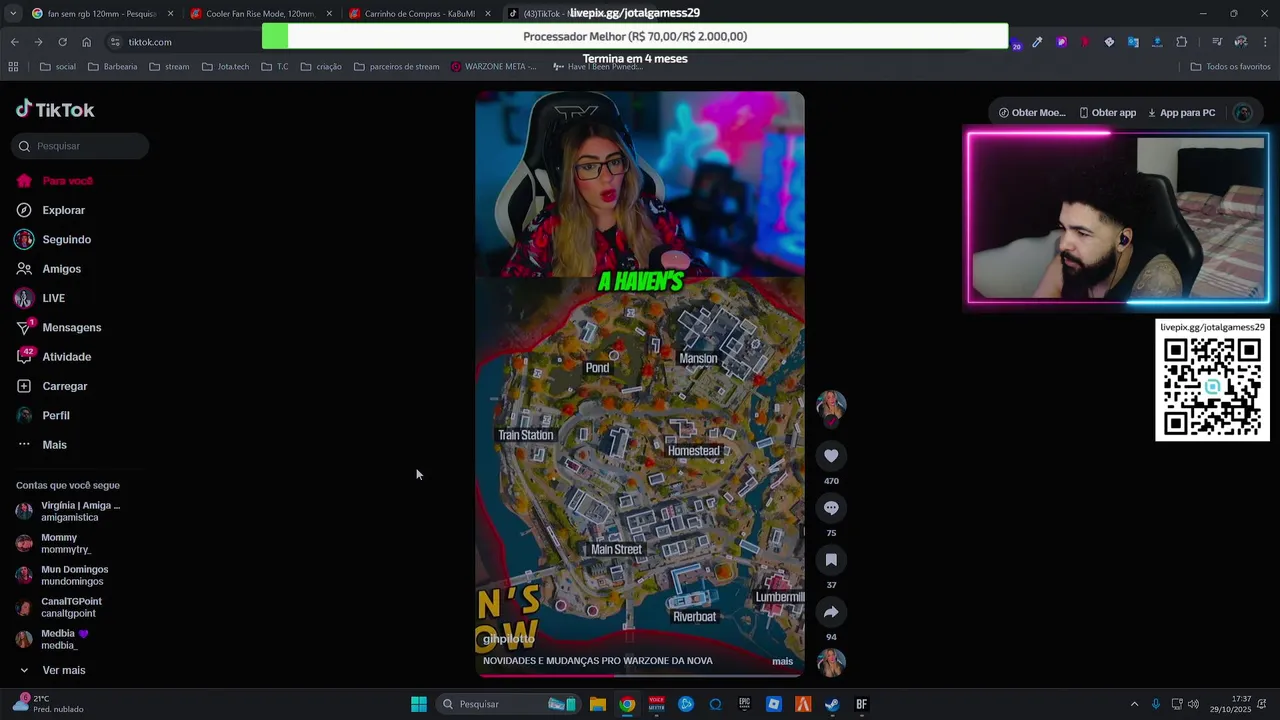Viewport: 1280px width, 720px height.
Task: Click Obter app button
Action: [1107, 113]
